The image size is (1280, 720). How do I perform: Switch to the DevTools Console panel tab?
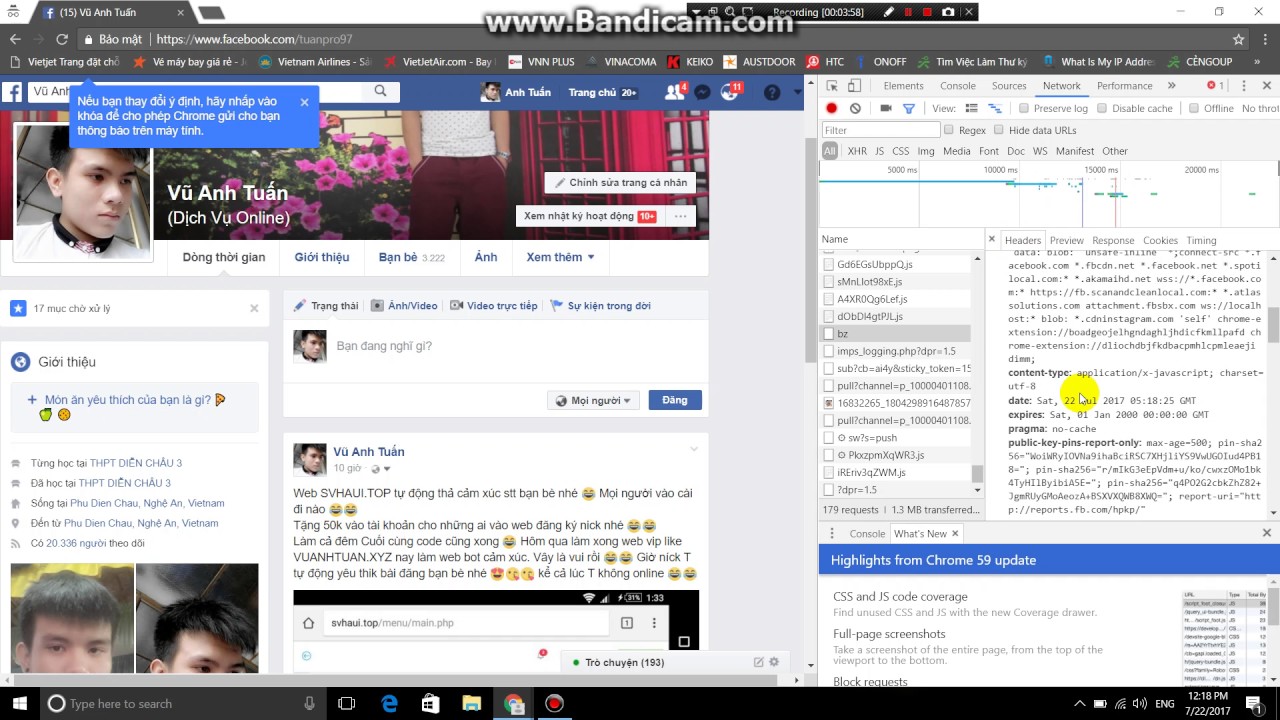(957, 86)
